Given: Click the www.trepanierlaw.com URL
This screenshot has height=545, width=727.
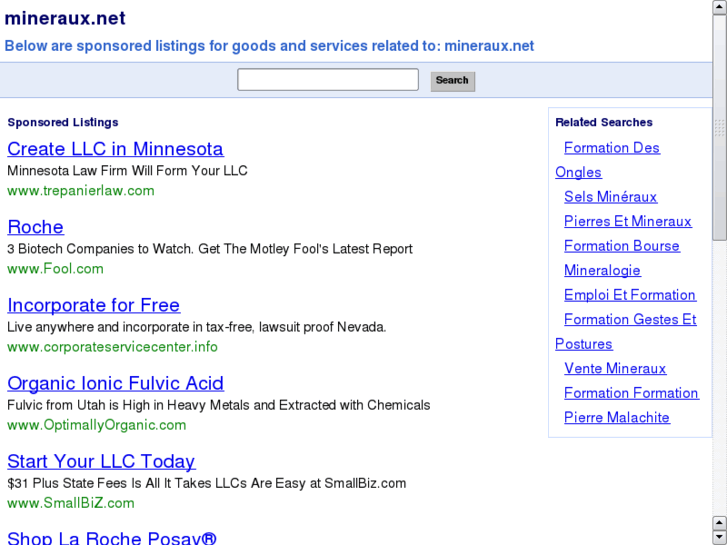Looking at the screenshot, I should (x=81, y=191).
